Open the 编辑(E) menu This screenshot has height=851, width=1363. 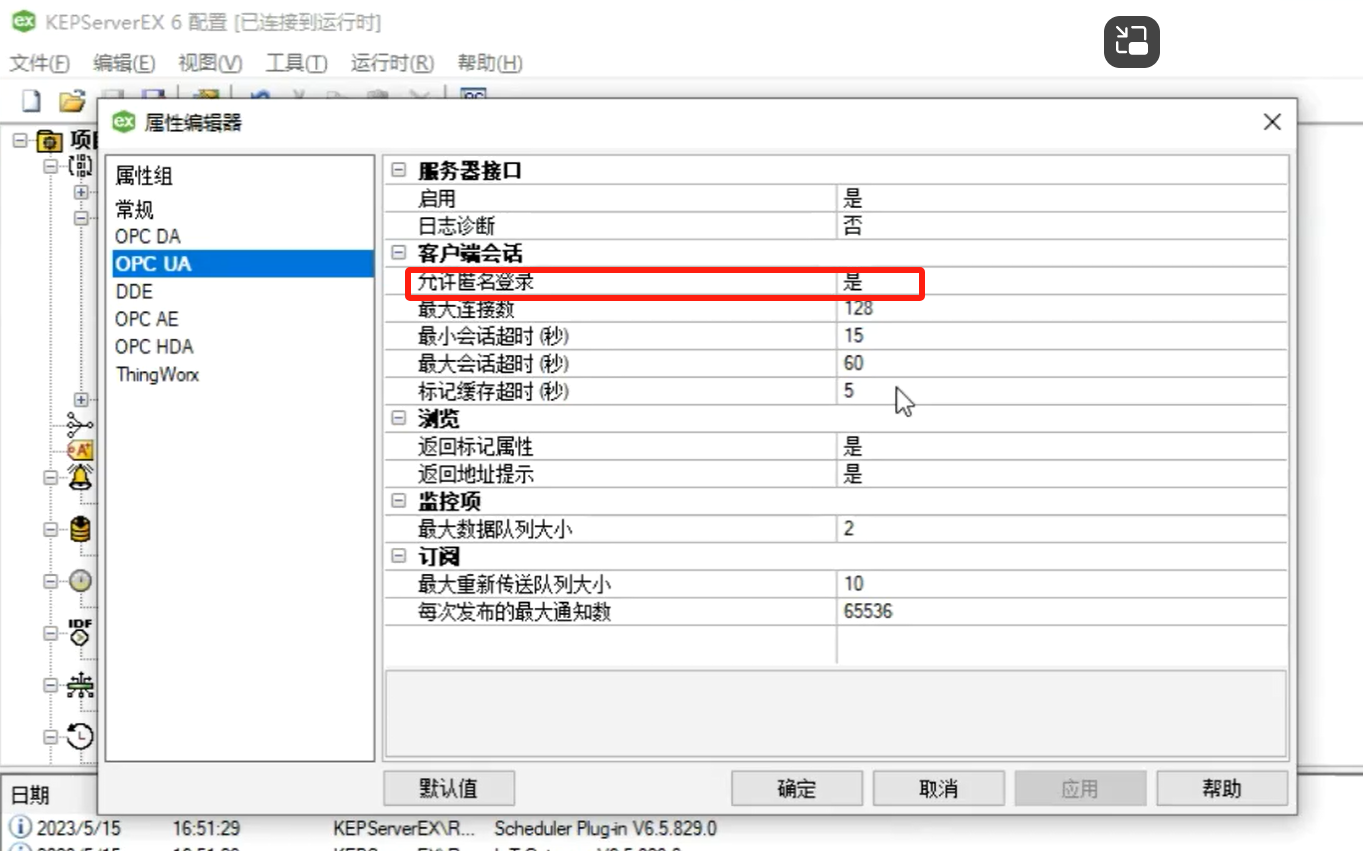point(124,63)
